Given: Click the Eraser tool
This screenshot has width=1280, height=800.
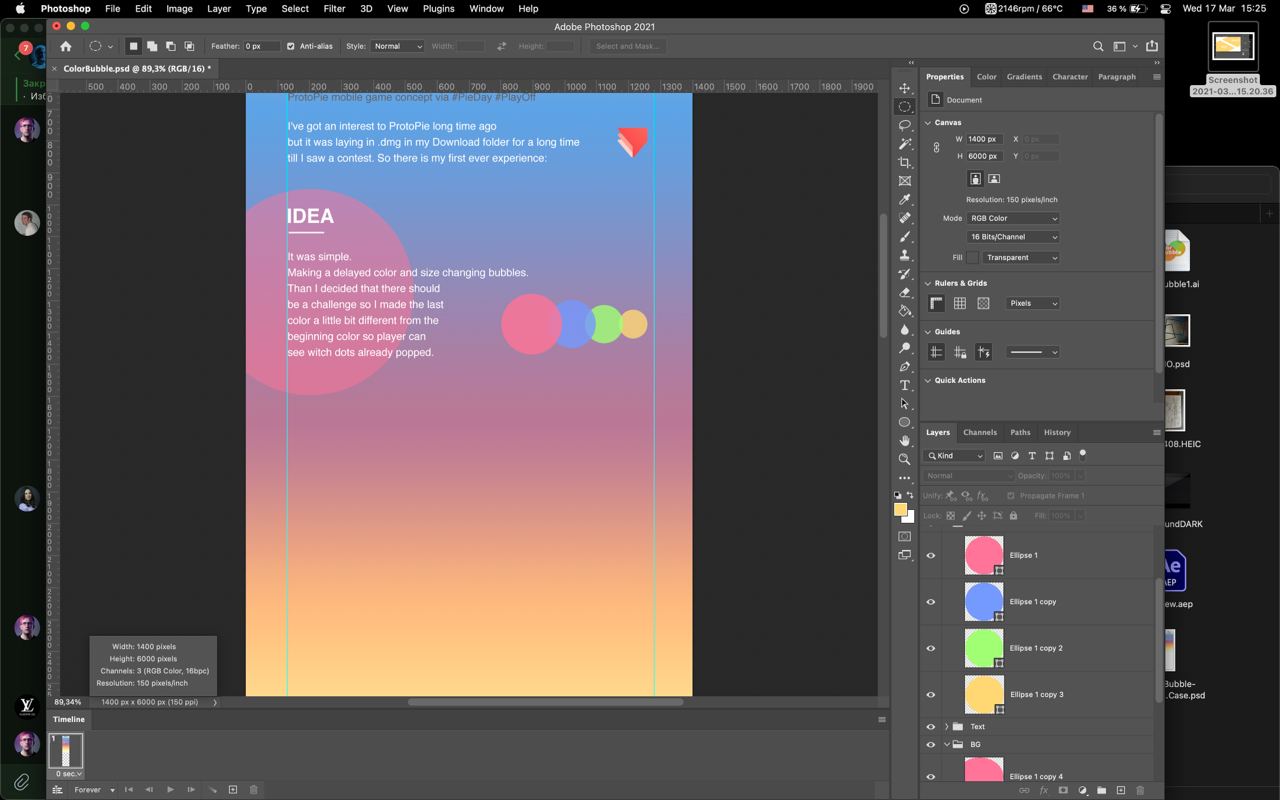Looking at the screenshot, I should 904,292.
